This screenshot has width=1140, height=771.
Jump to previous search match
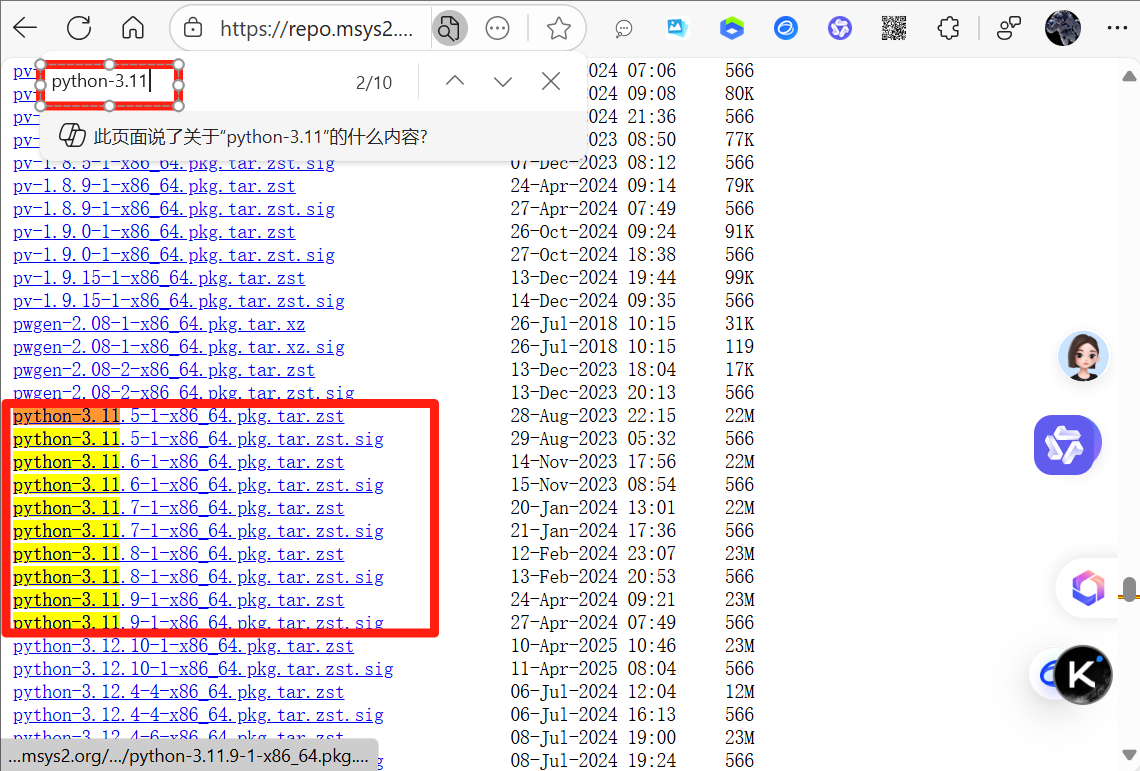coord(455,81)
